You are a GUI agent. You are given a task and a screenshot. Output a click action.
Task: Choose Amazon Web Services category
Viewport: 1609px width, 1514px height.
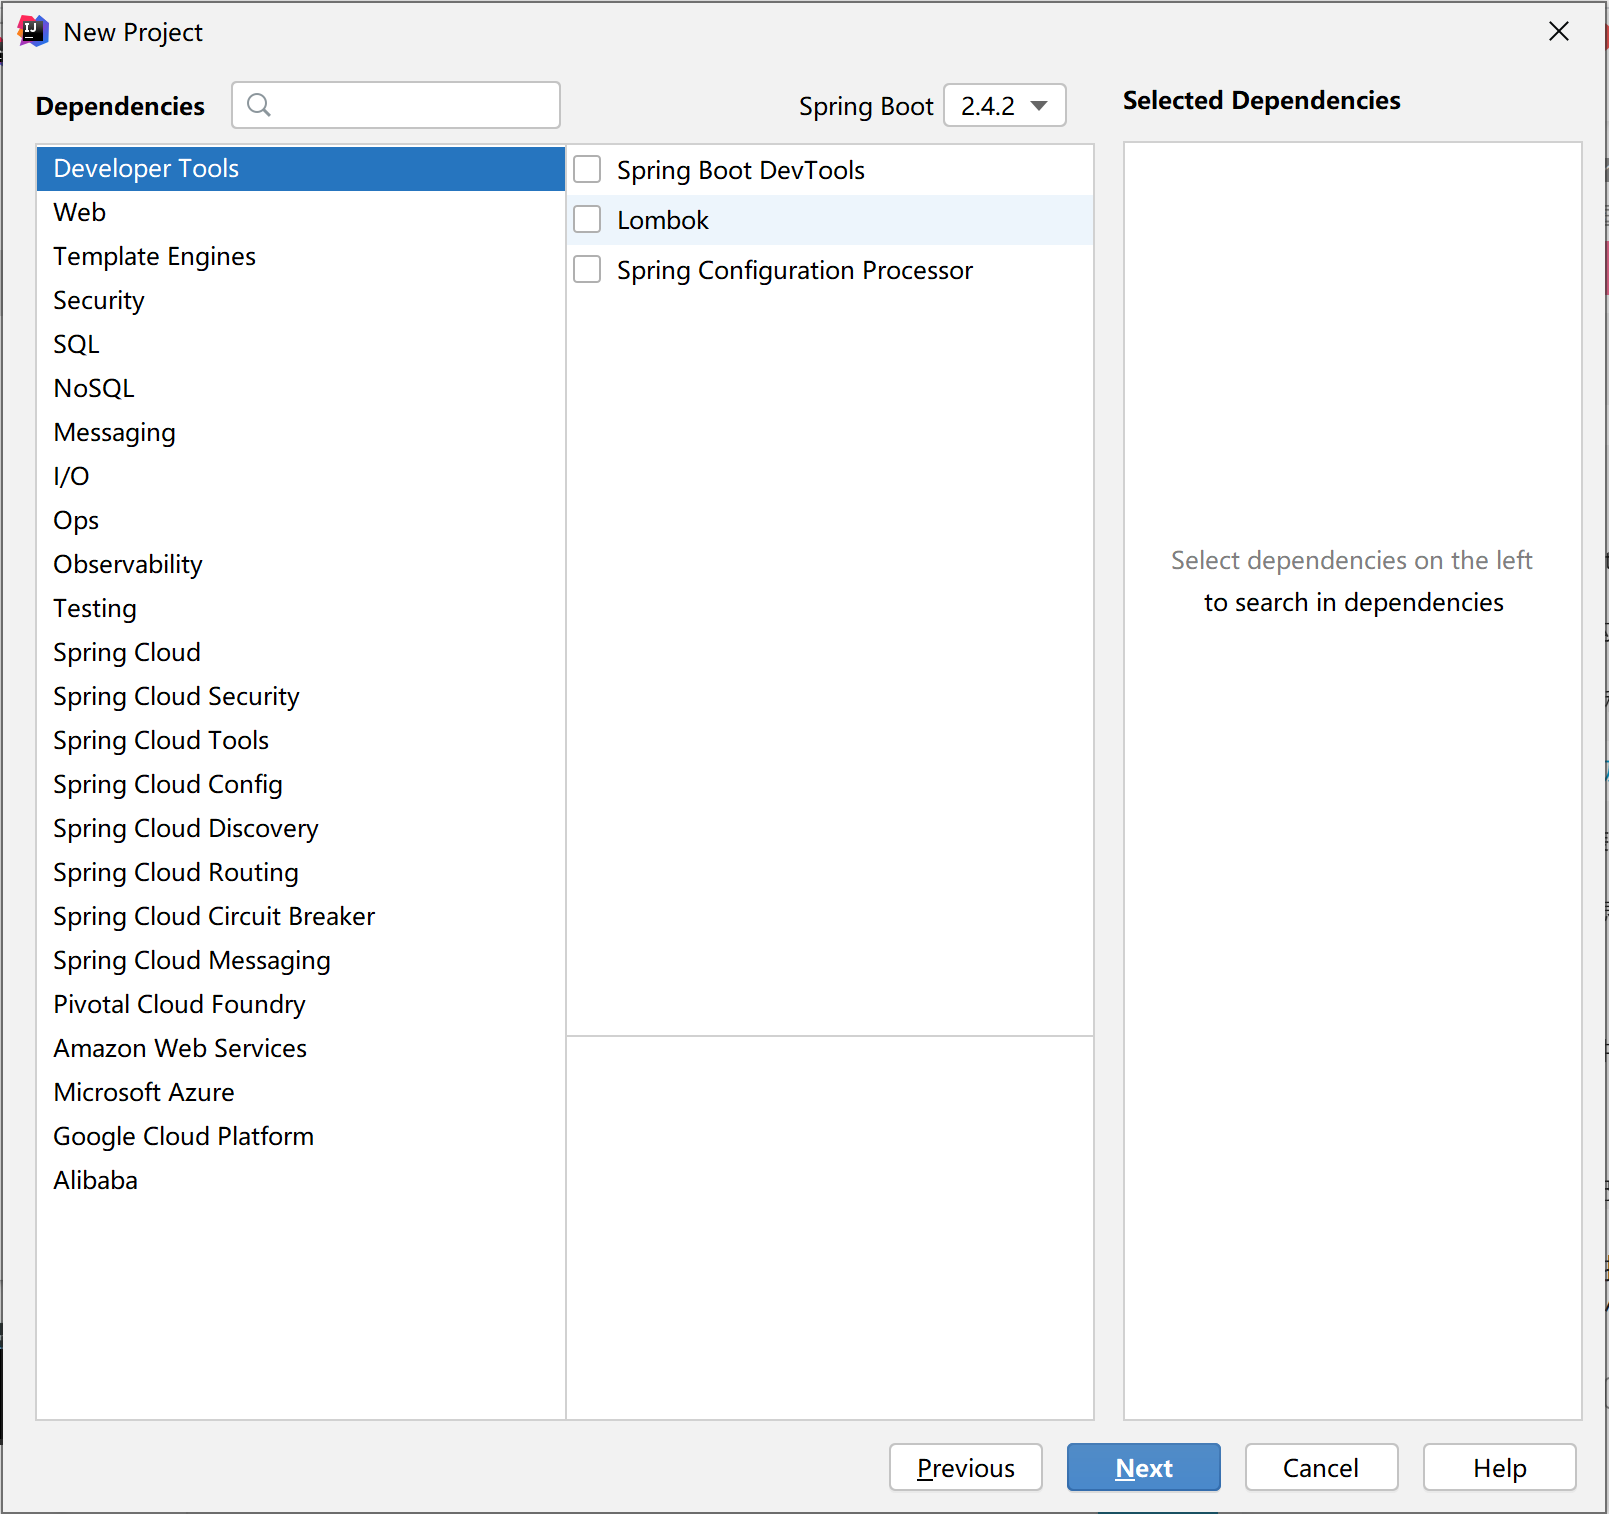tap(301, 1048)
